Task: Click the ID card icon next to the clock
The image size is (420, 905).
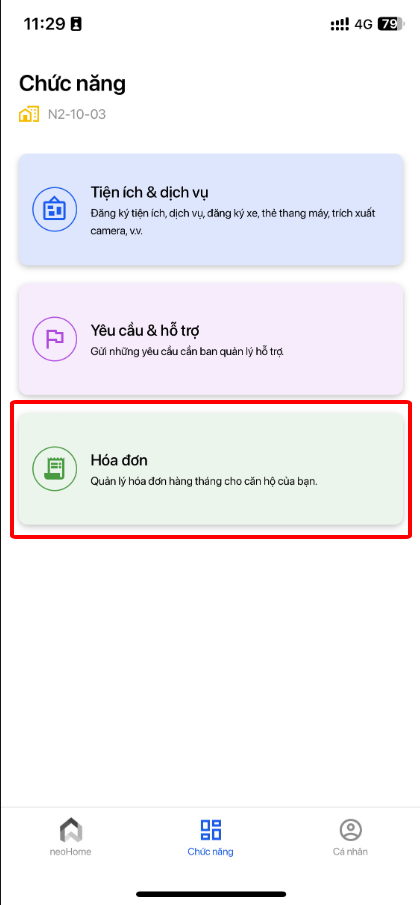Action: 76,24
